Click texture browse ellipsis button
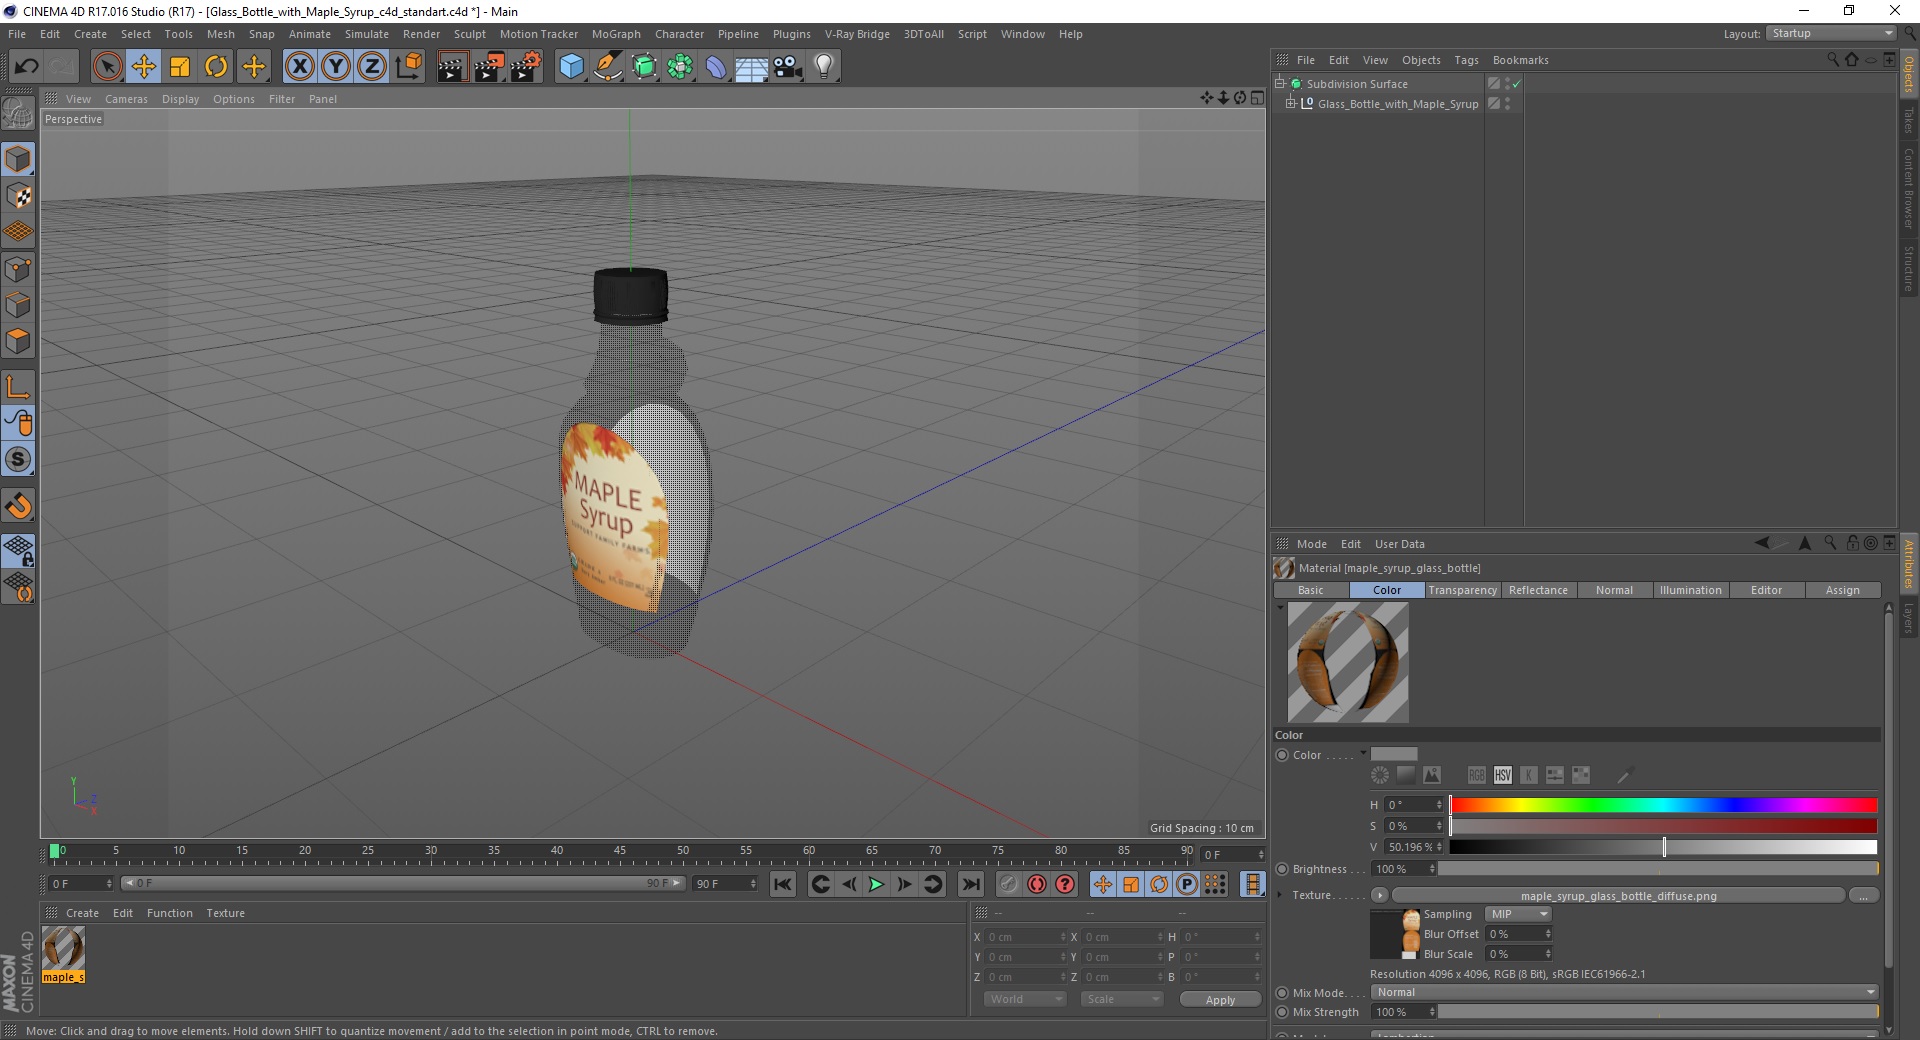1920x1040 pixels. point(1863,895)
